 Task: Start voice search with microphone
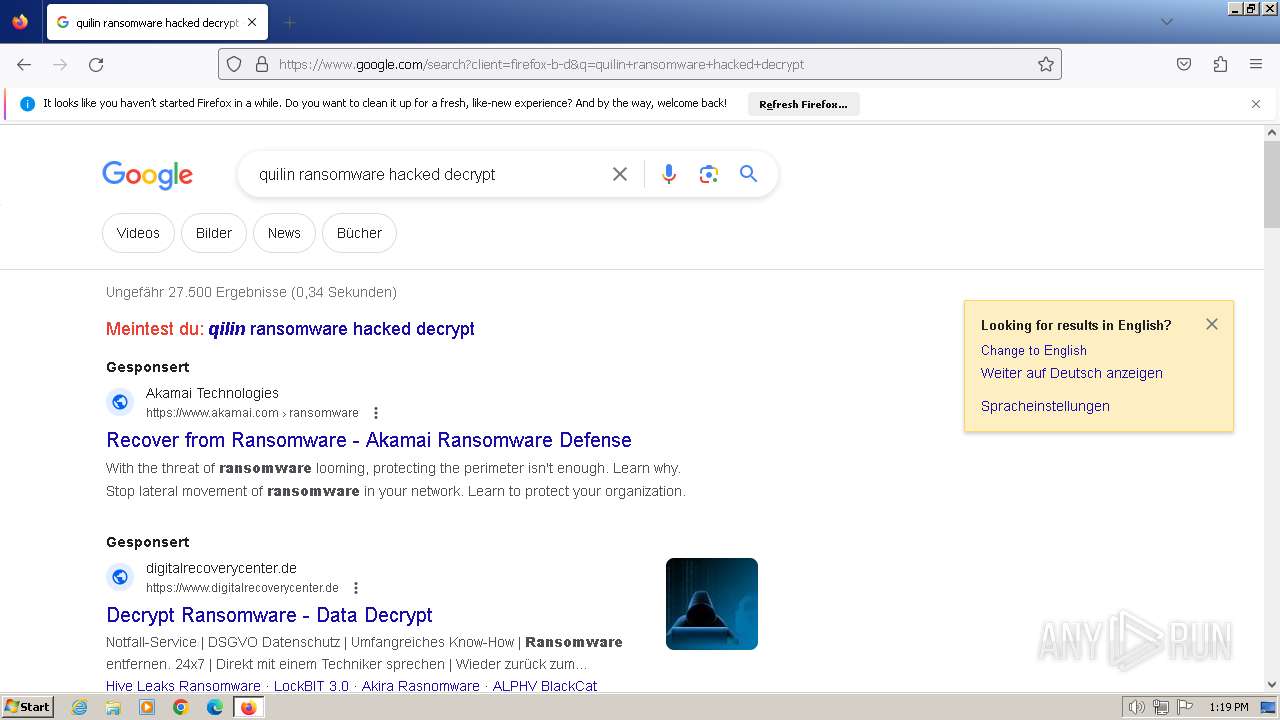(669, 174)
